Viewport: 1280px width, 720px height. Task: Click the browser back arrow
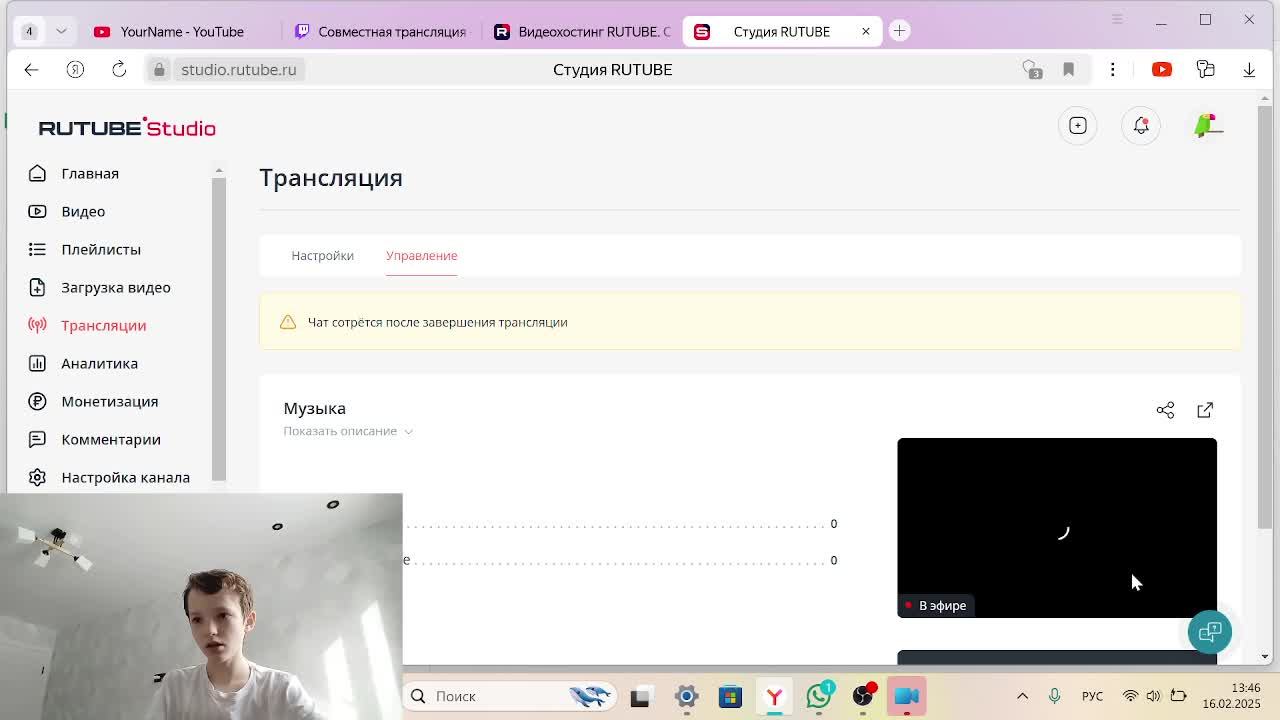[31, 69]
